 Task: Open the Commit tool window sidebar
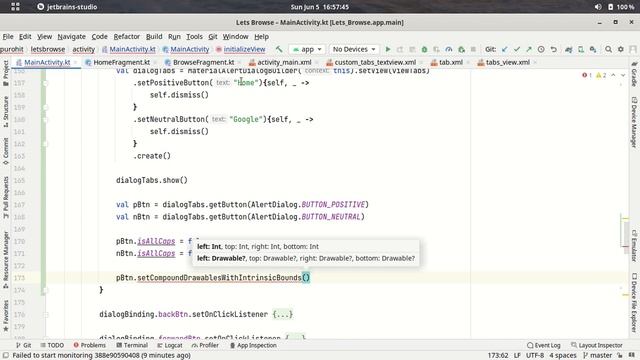coord(6,151)
